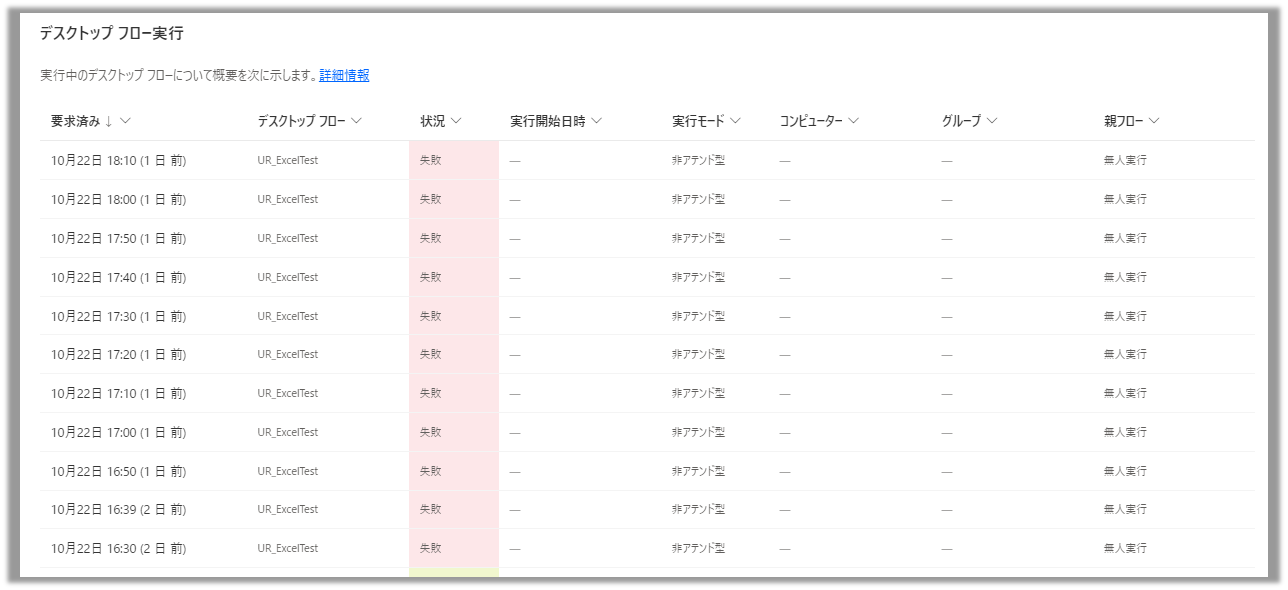Open UR_ExcelTest in the 17:50 row
Image resolution: width=1288 pixels, height=590 pixels.
(288, 238)
